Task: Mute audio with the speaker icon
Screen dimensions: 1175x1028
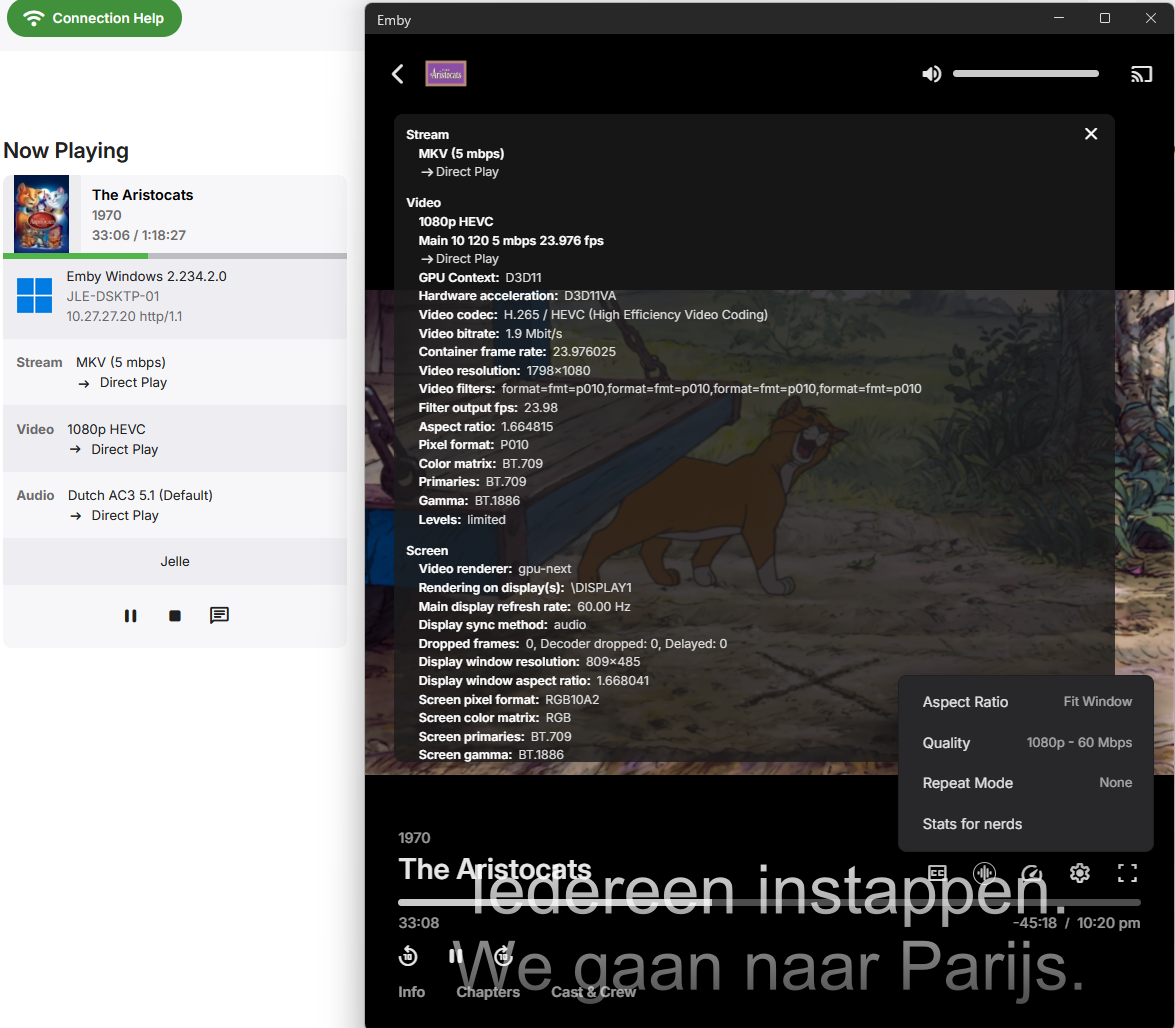Action: pyautogui.click(x=931, y=73)
